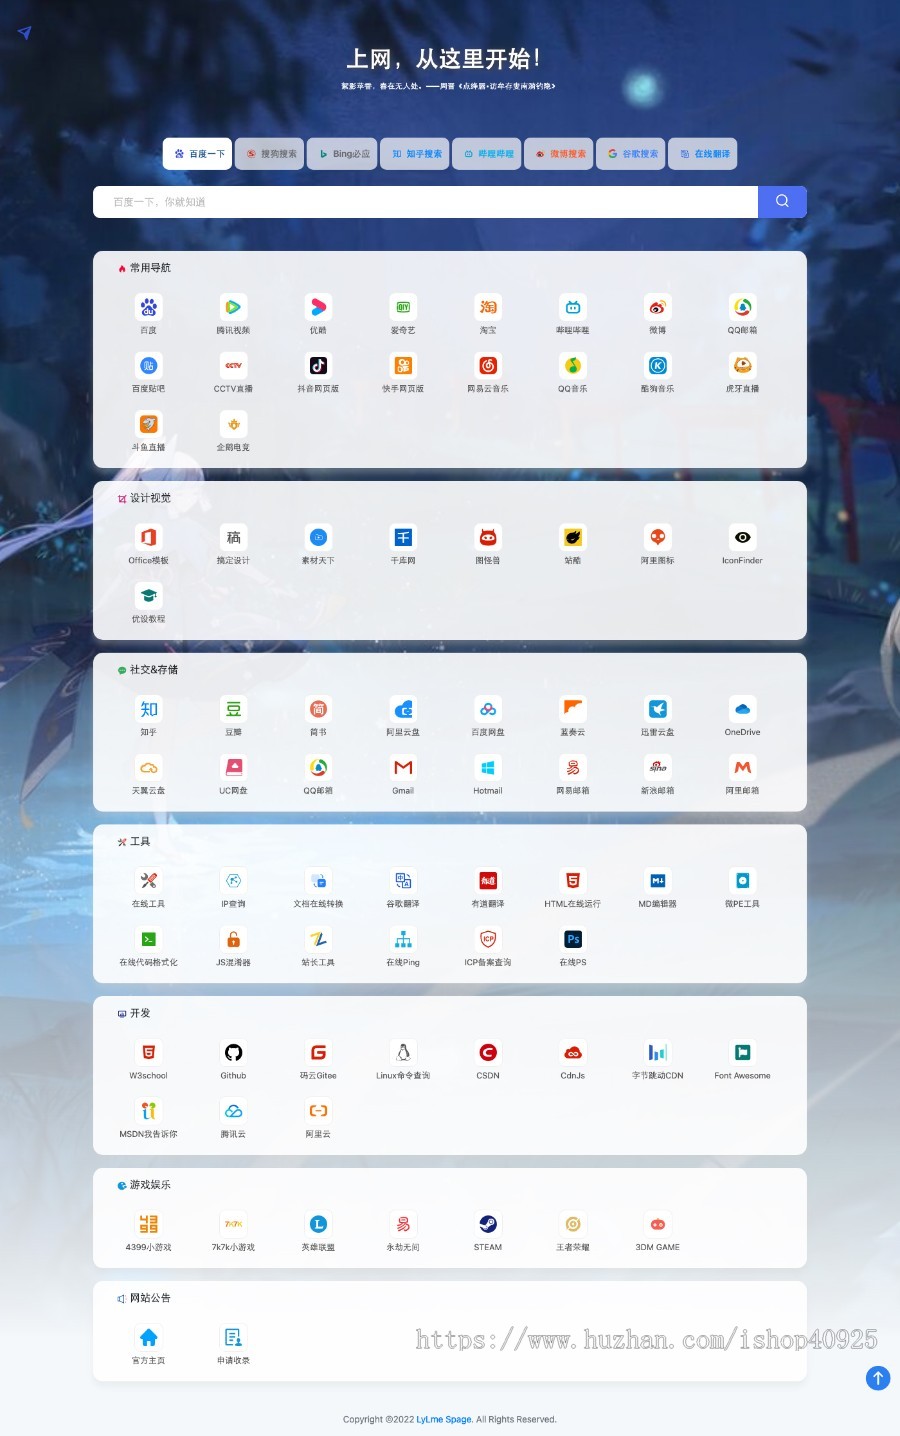Open the 虎牙直播 icon
Viewport: 900px width, 1436px height.
click(742, 366)
